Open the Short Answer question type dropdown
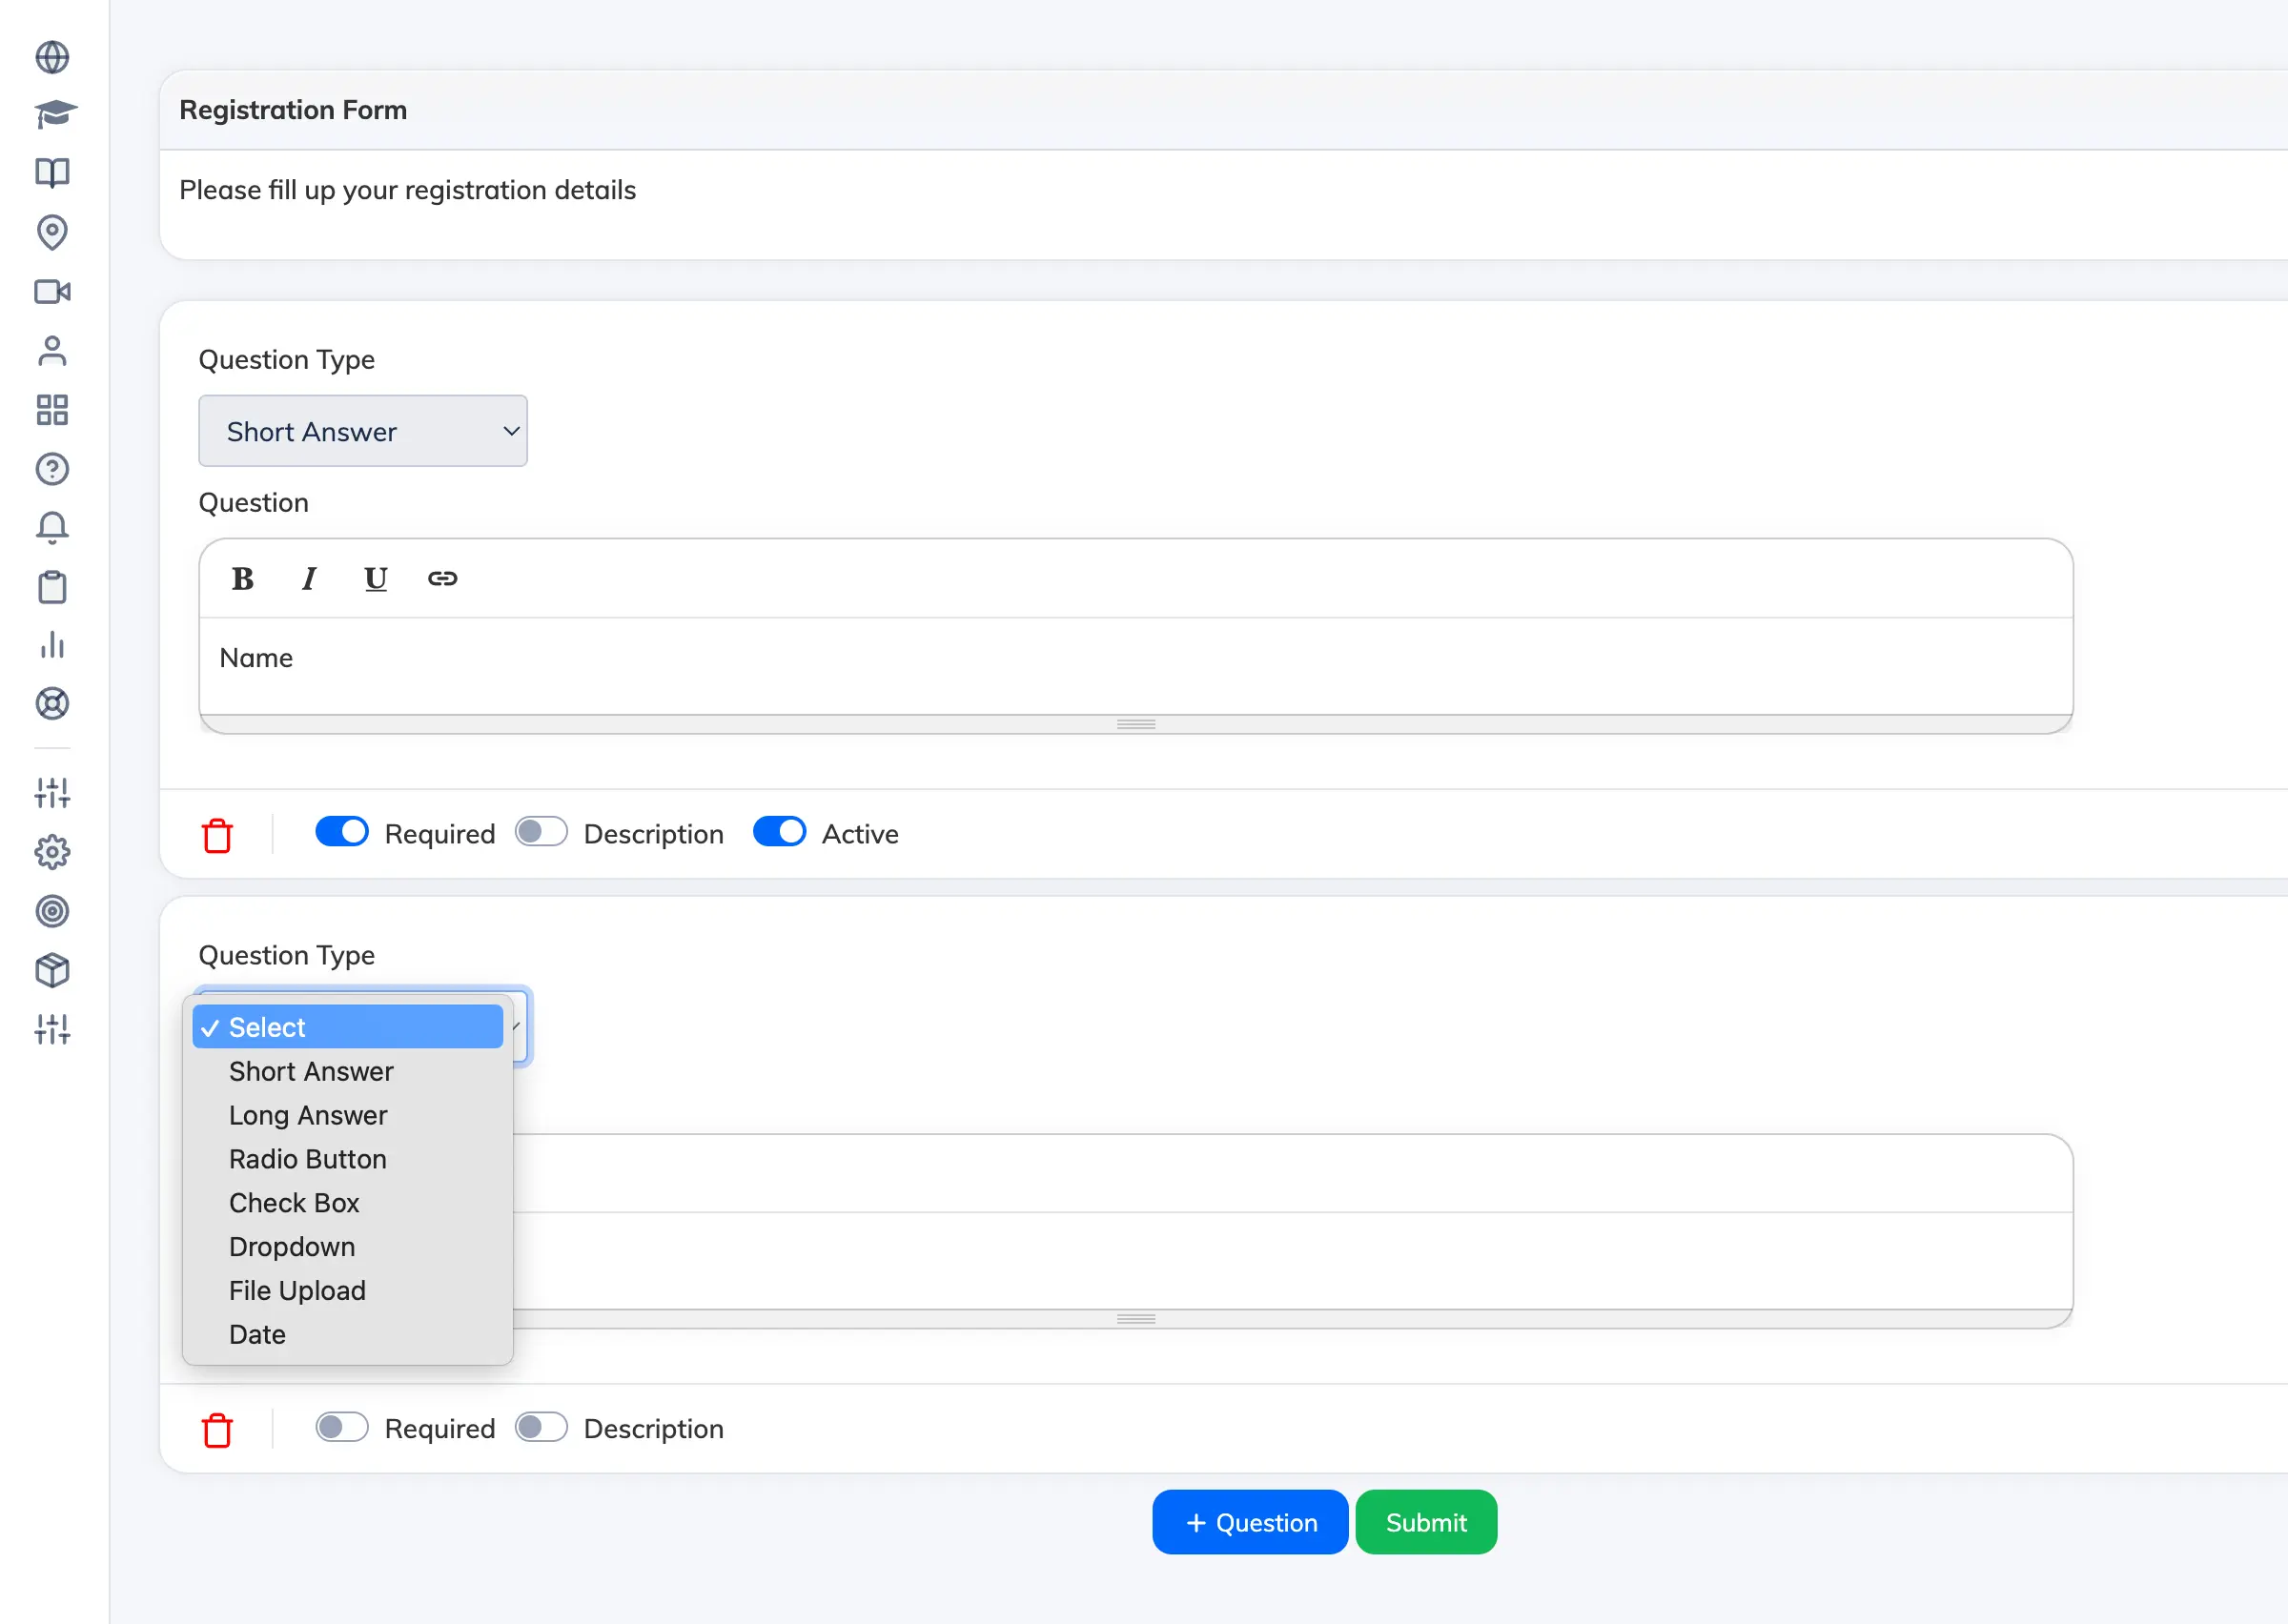2288x1624 pixels. coord(362,431)
